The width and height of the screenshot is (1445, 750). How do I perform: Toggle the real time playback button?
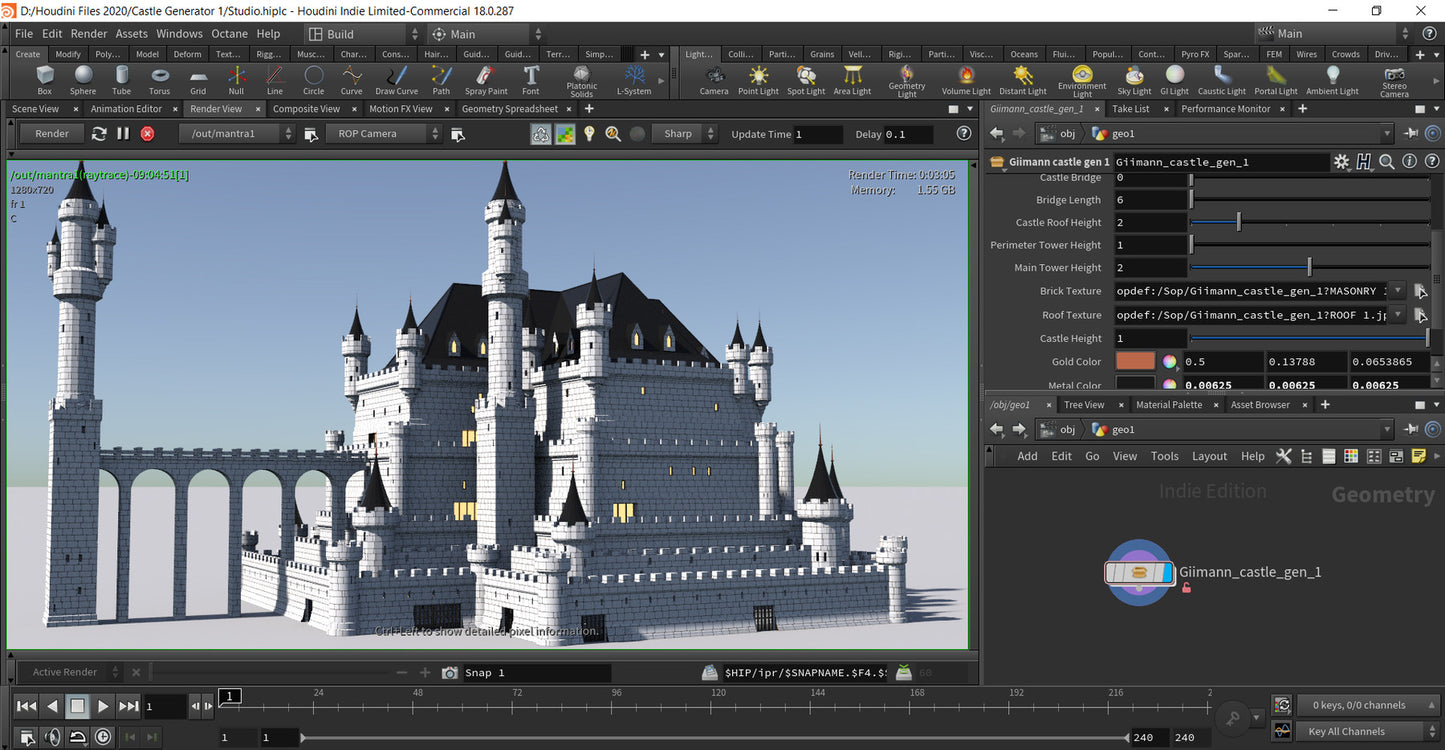point(103,737)
